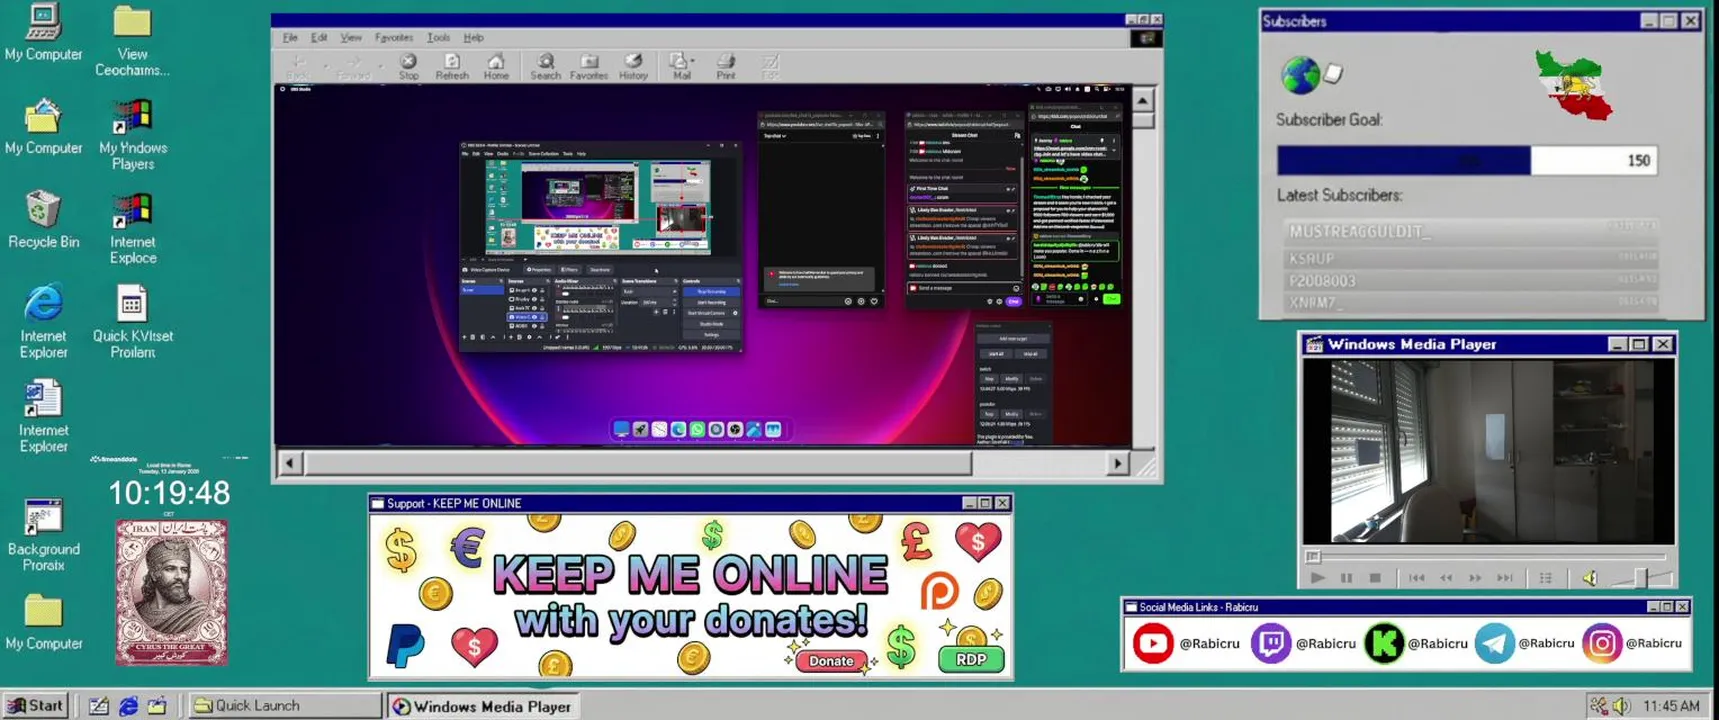Open the Quick KVItset Proilam file icon
1719x720 pixels.
132,321
